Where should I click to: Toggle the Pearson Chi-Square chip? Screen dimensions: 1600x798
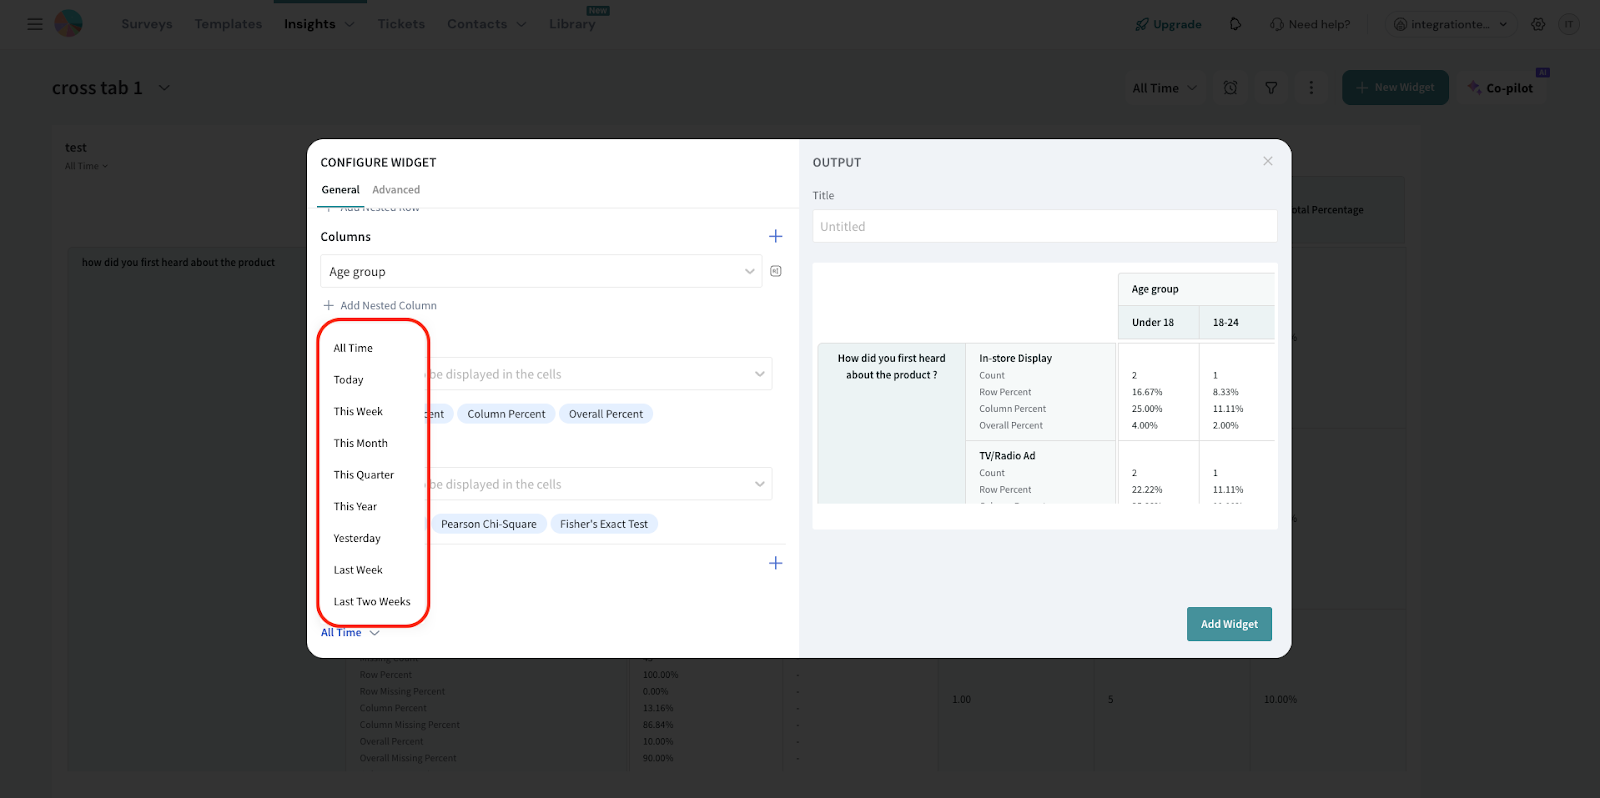pyautogui.click(x=488, y=524)
